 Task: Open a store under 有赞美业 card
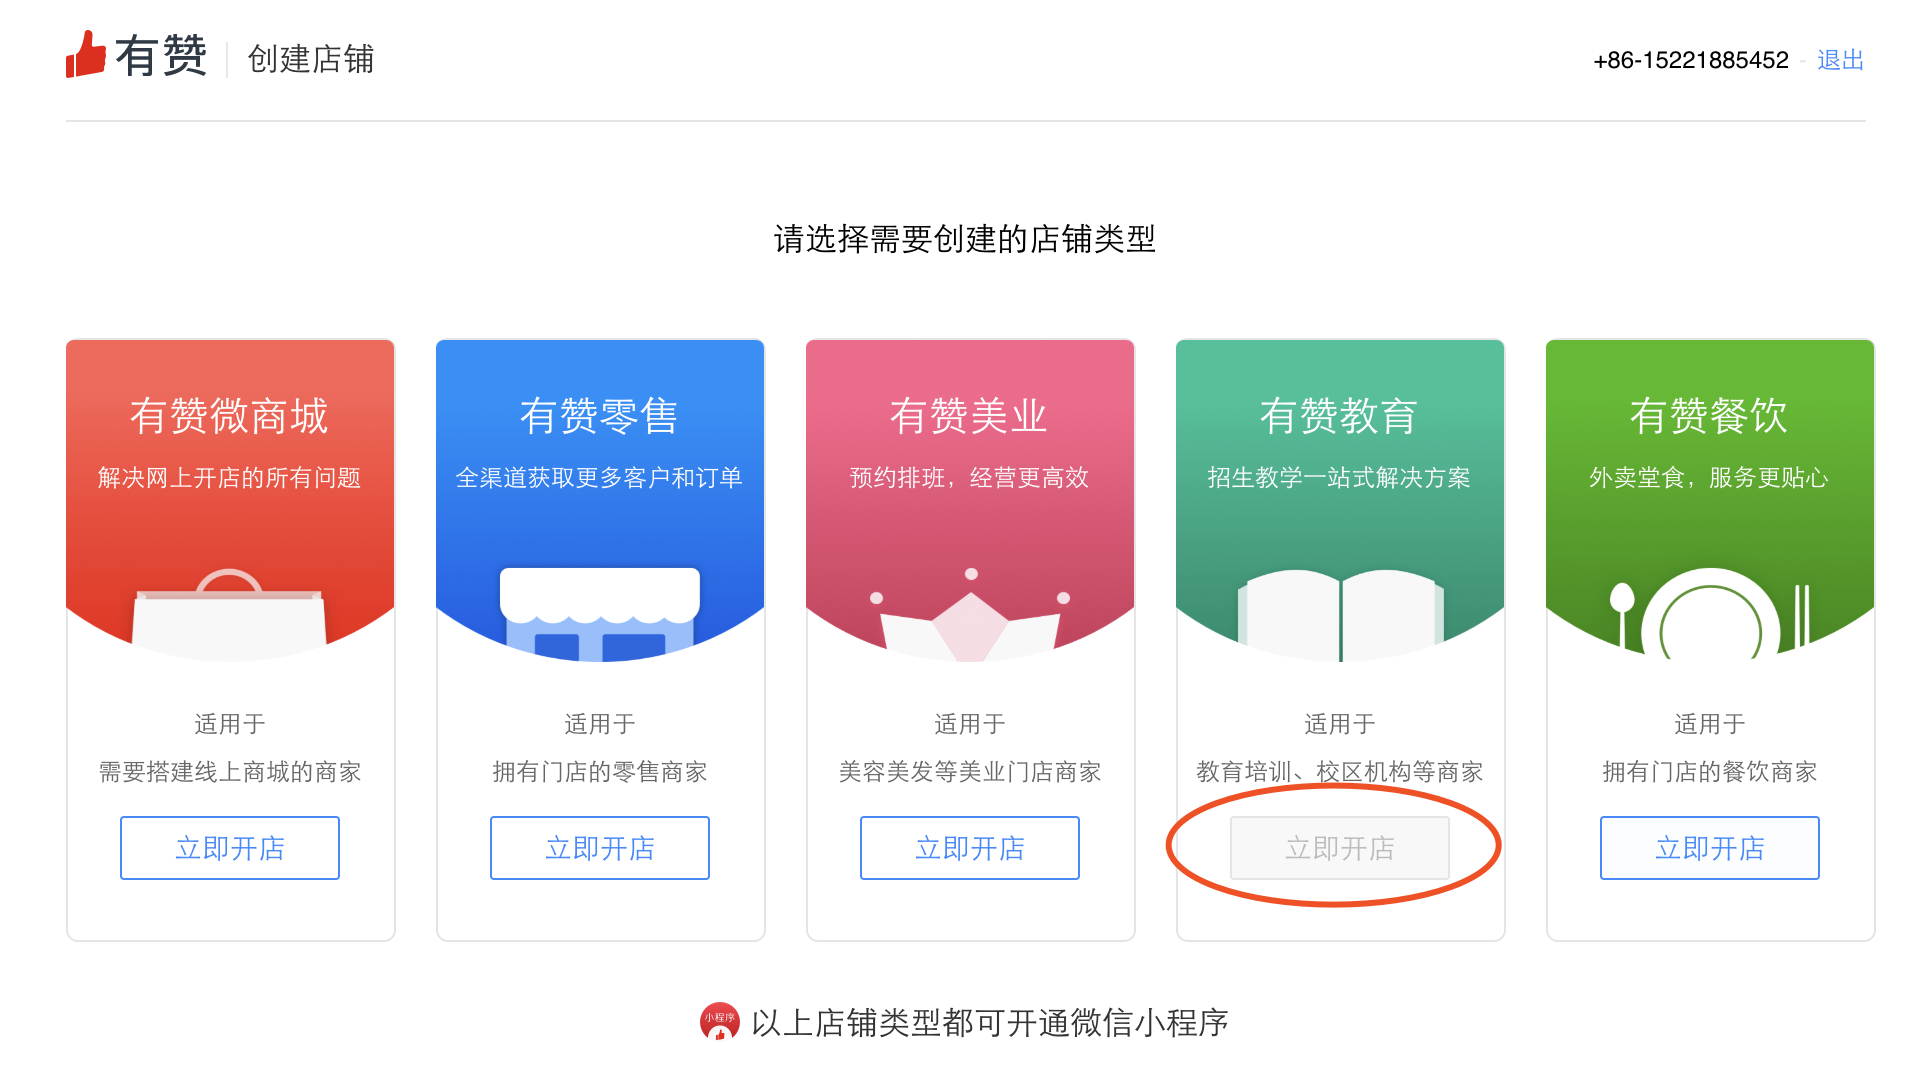pyautogui.click(x=970, y=848)
